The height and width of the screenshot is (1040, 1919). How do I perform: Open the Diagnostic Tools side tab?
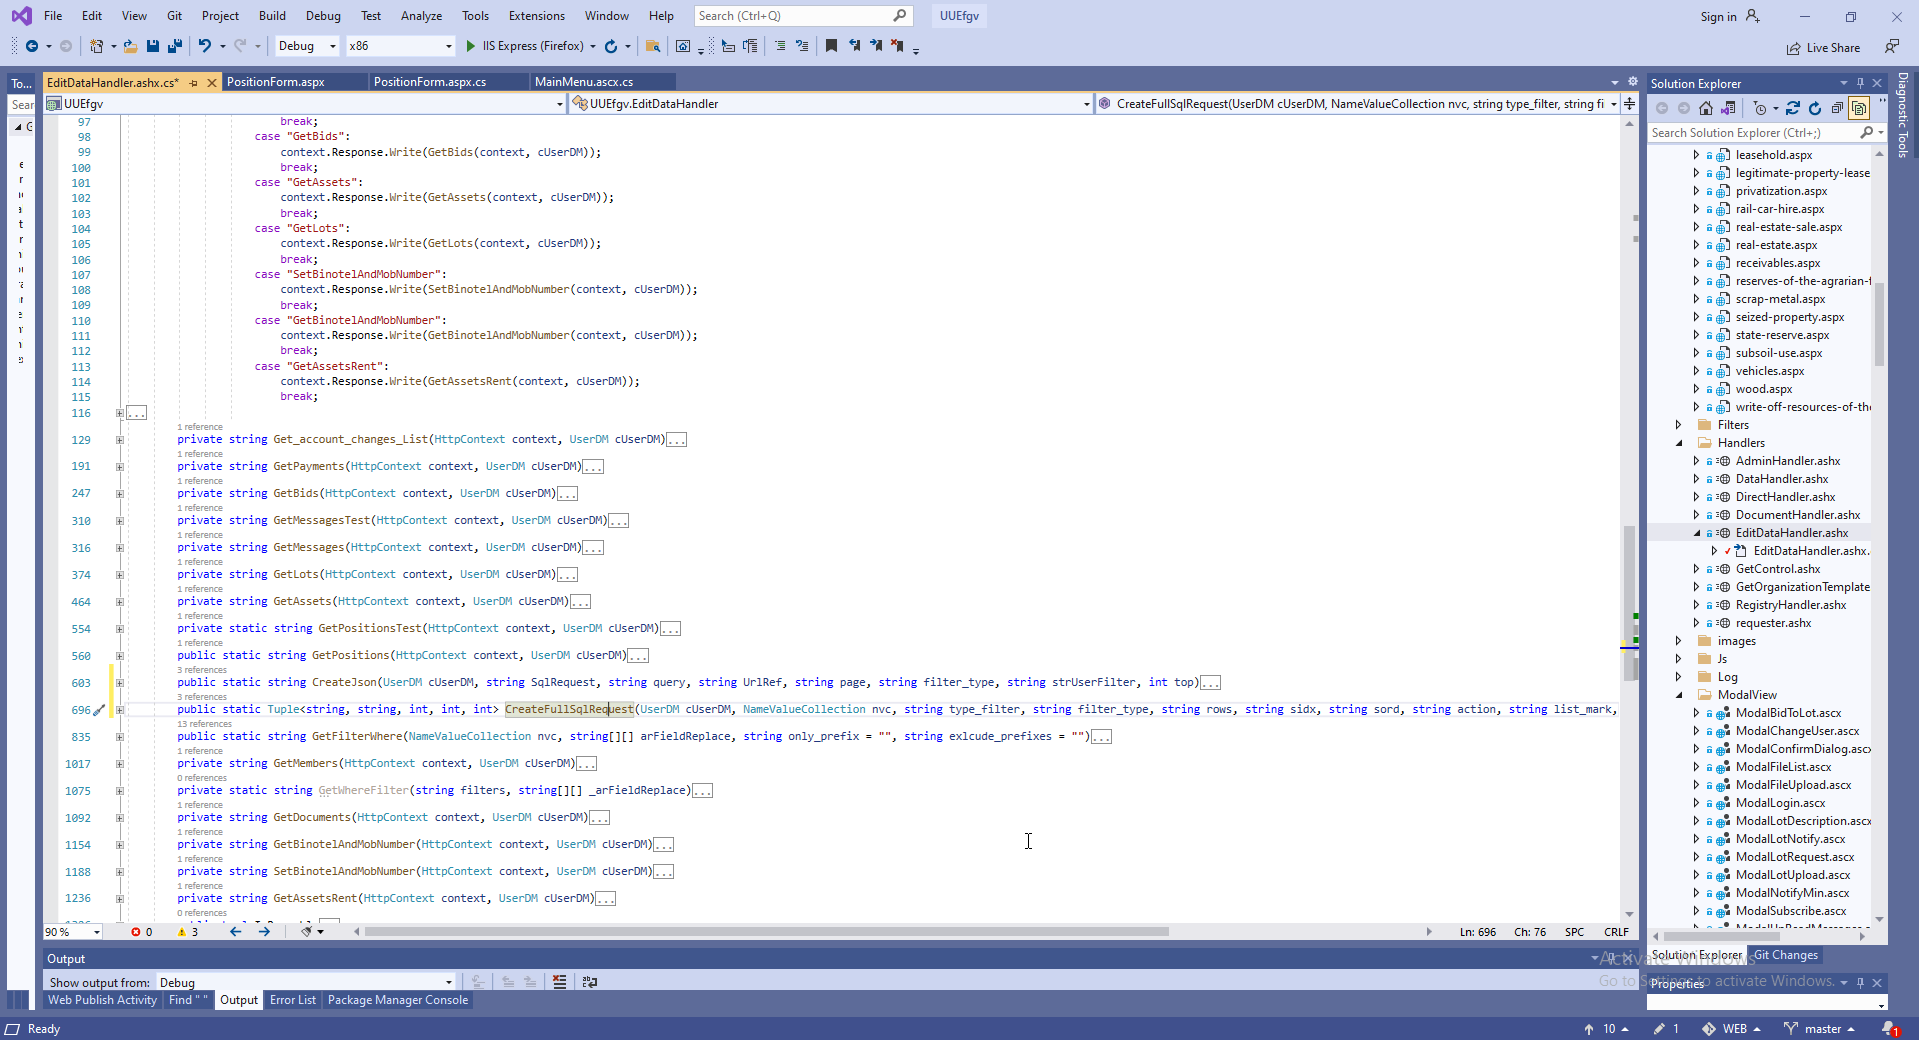click(x=1903, y=115)
